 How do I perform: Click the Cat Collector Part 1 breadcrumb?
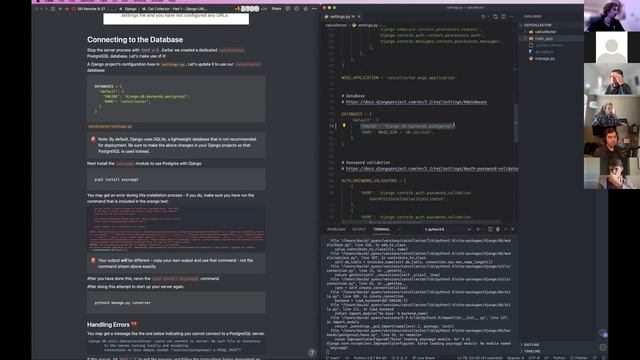[176, 9]
